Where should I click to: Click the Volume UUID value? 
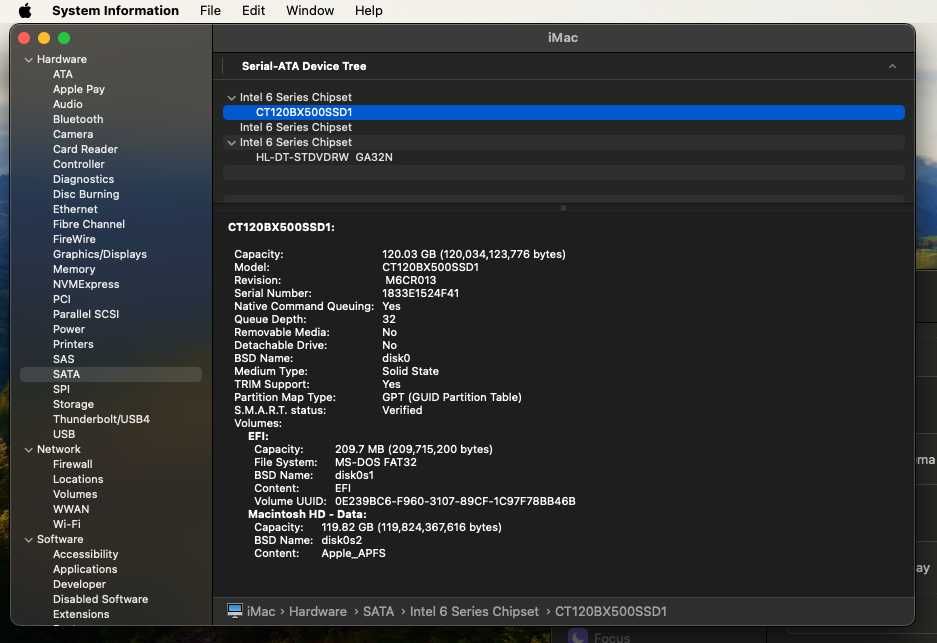[455, 501]
